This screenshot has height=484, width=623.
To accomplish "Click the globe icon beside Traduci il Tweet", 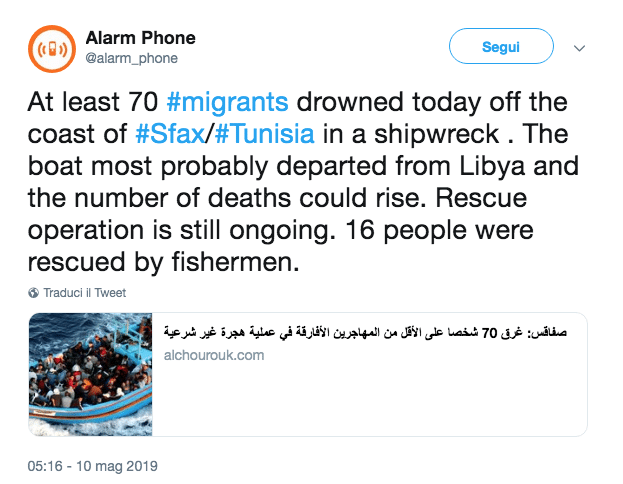I will click(x=34, y=293).
